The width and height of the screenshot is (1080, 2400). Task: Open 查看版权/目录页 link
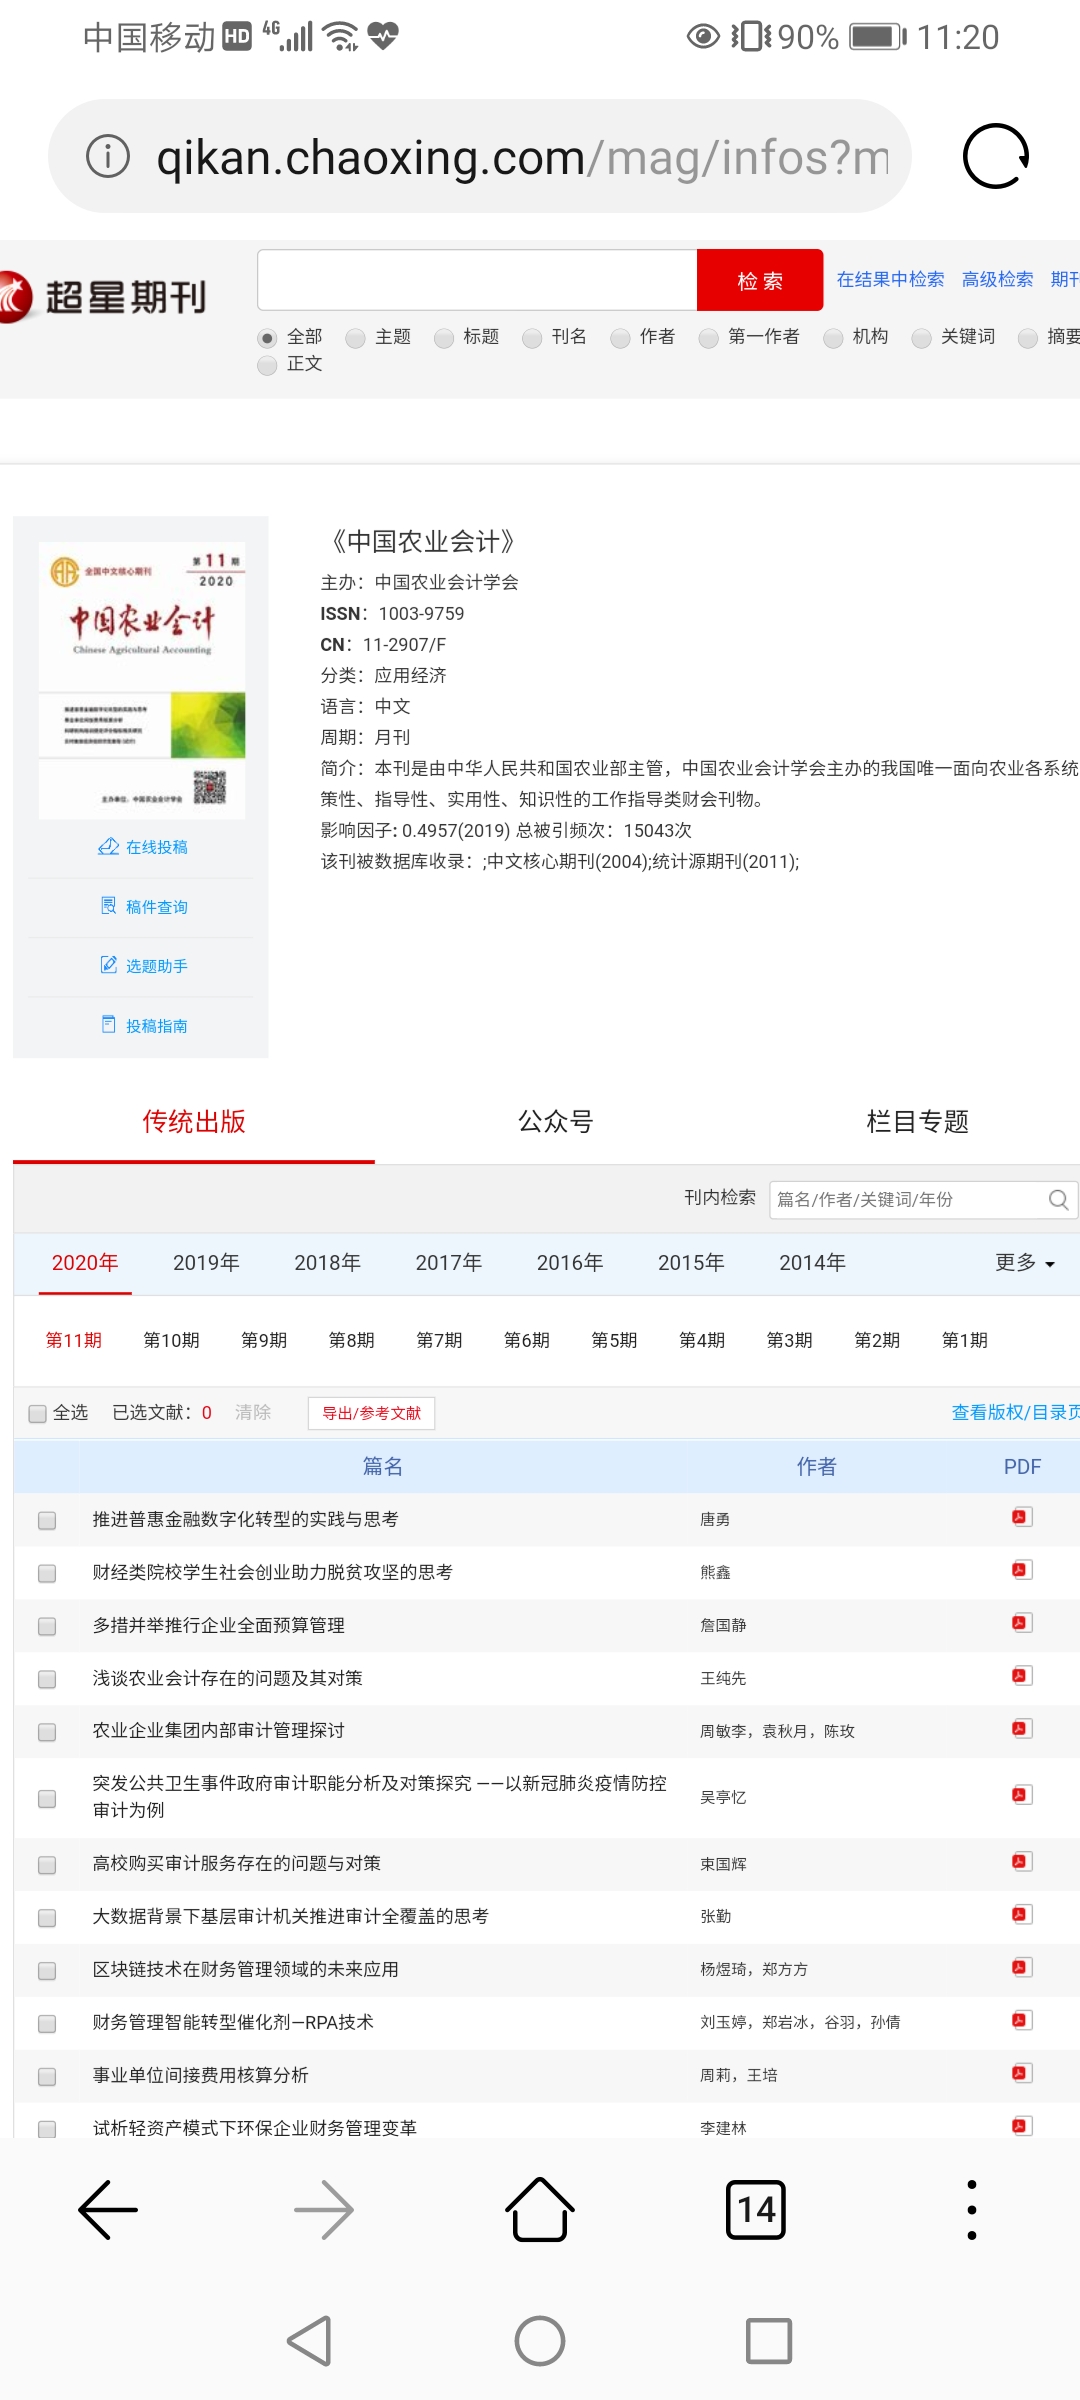[1015, 1412]
